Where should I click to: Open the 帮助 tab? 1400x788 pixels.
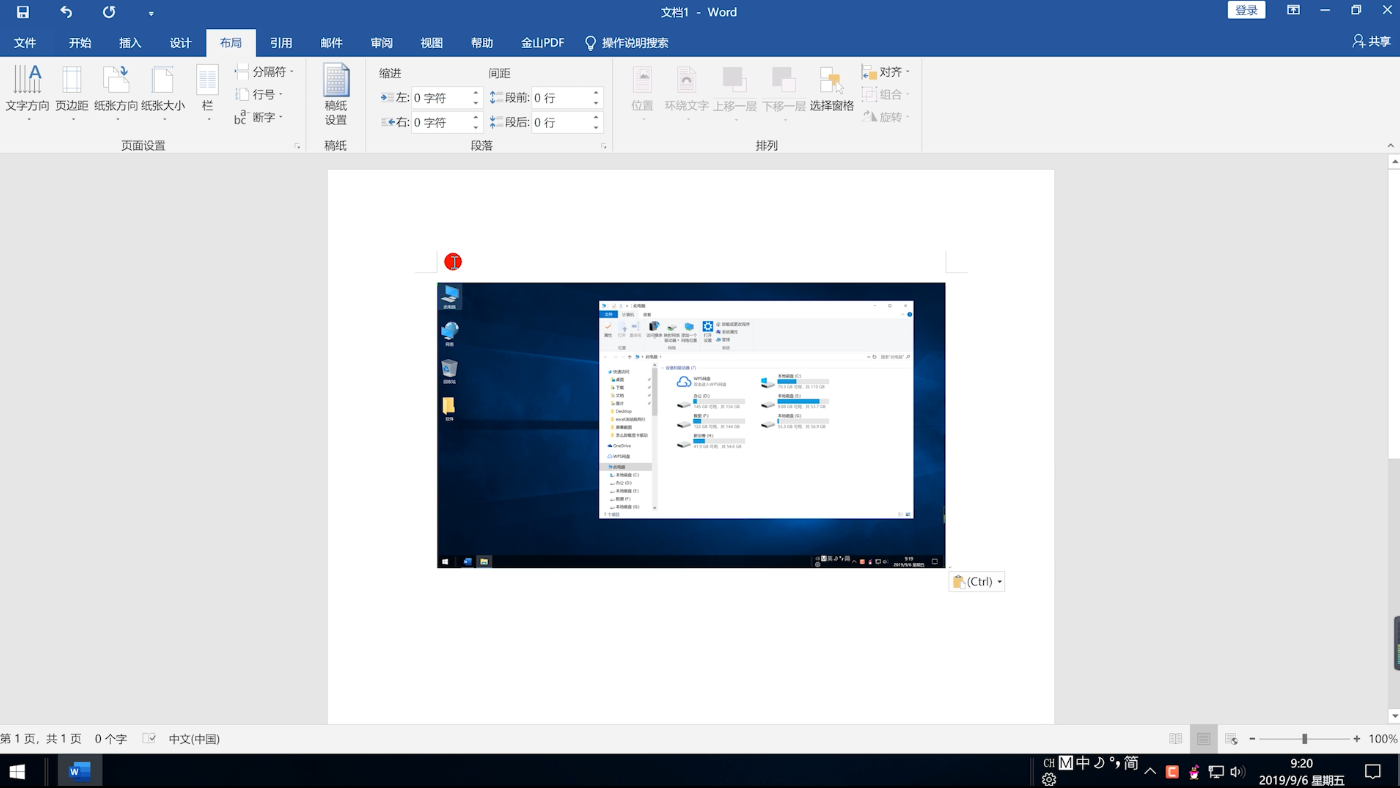(482, 43)
